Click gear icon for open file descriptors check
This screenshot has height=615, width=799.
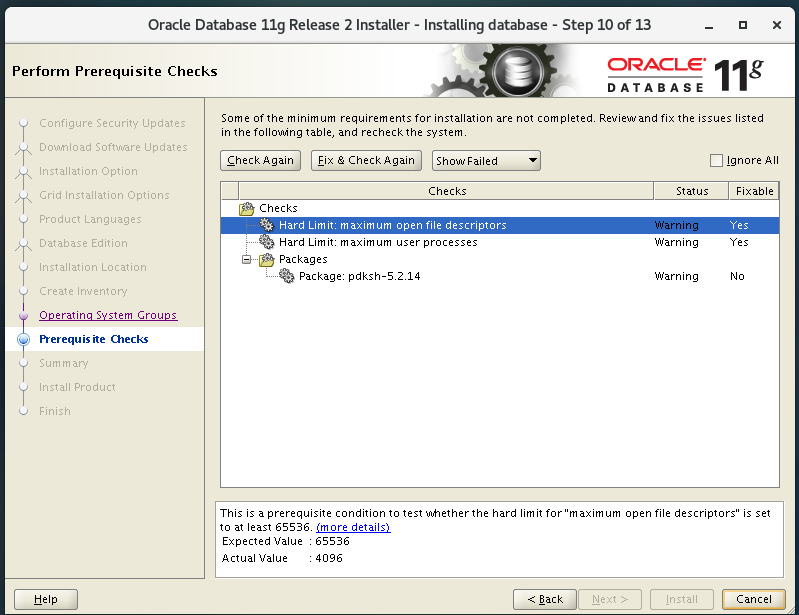coord(267,225)
